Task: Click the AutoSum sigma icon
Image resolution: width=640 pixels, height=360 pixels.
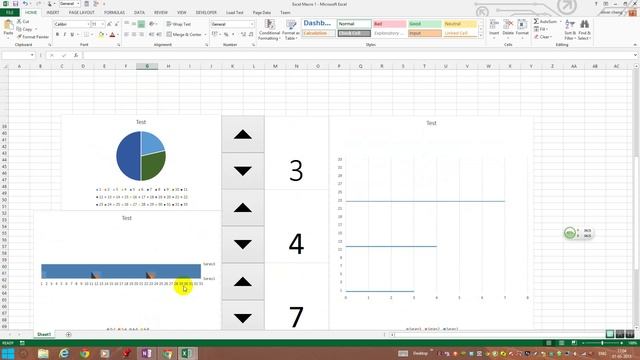Action: tap(536, 21)
